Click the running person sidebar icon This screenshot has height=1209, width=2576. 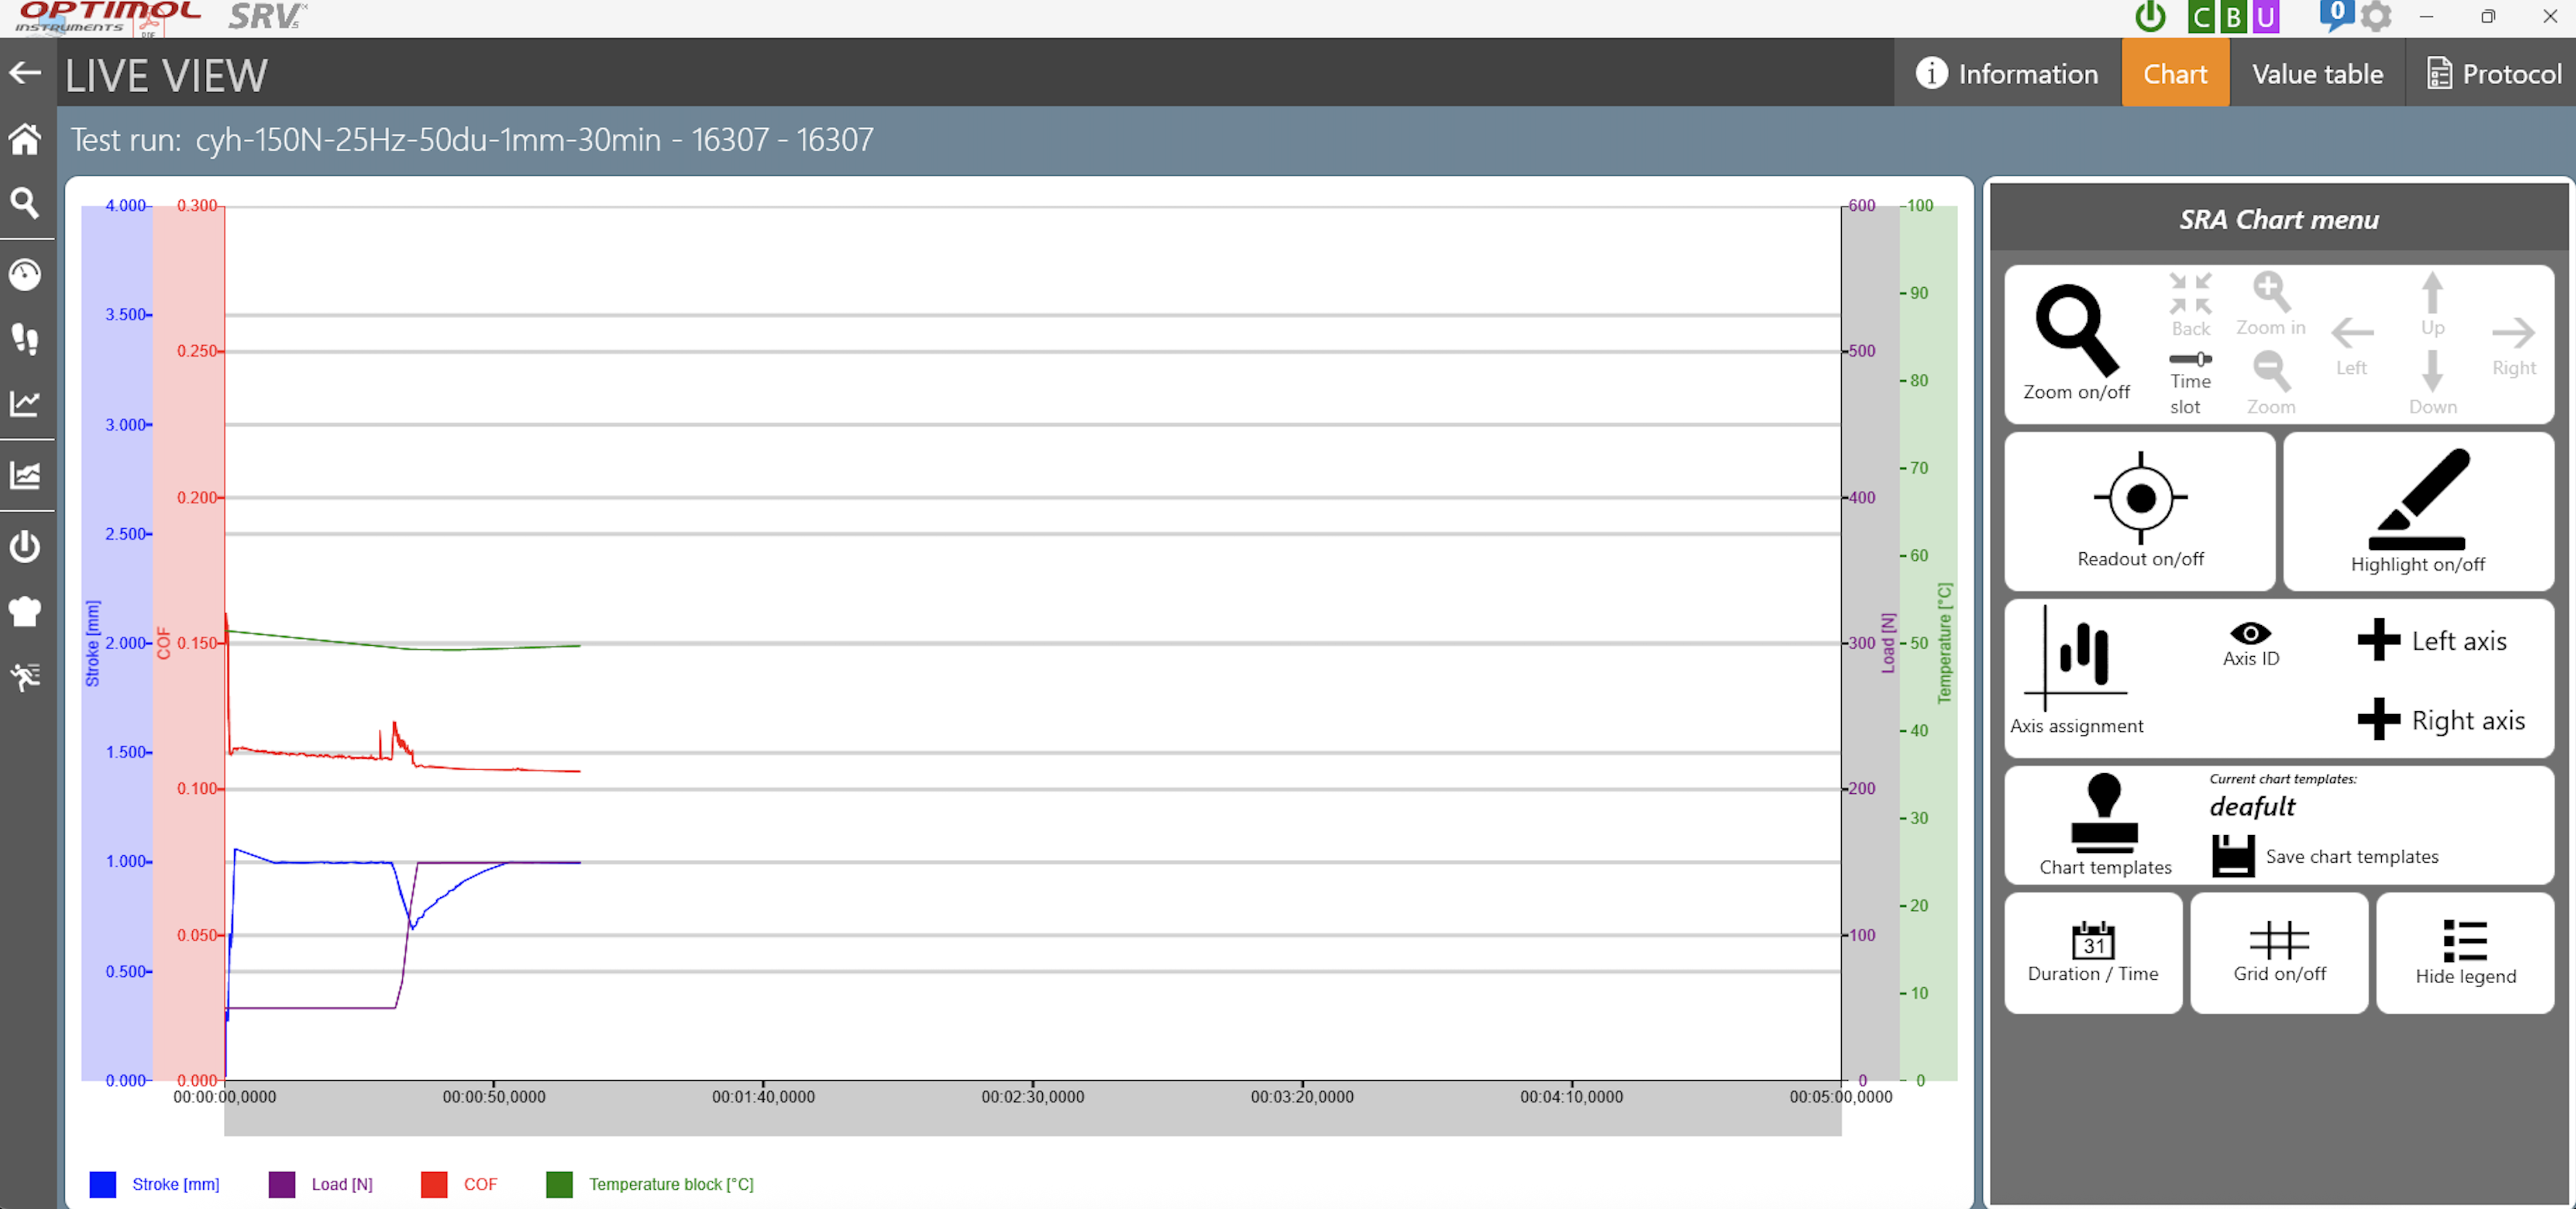[25, 677]
